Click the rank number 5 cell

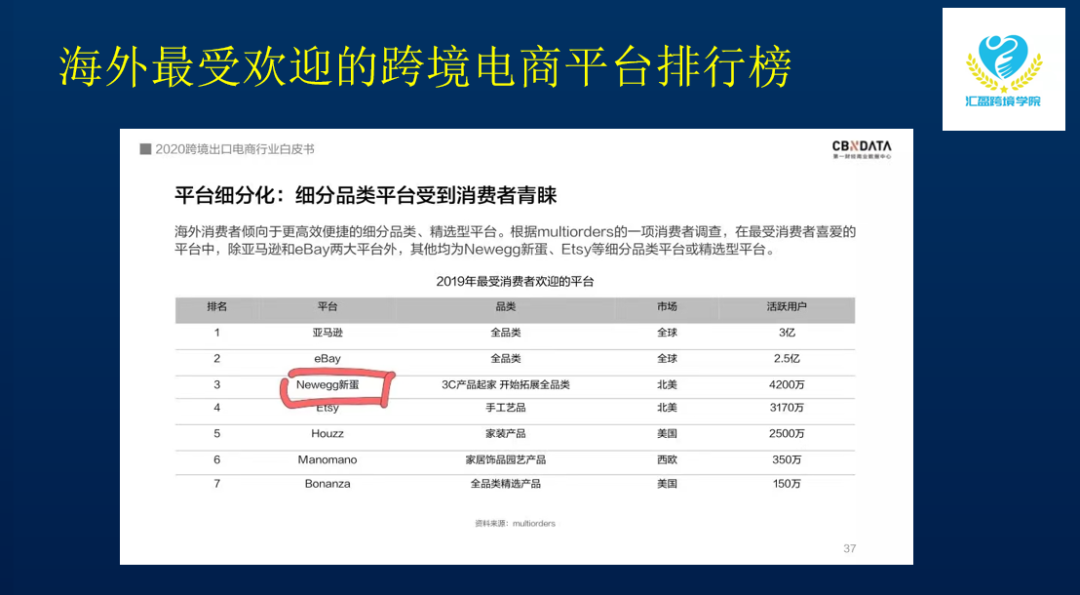click(217, 434)
